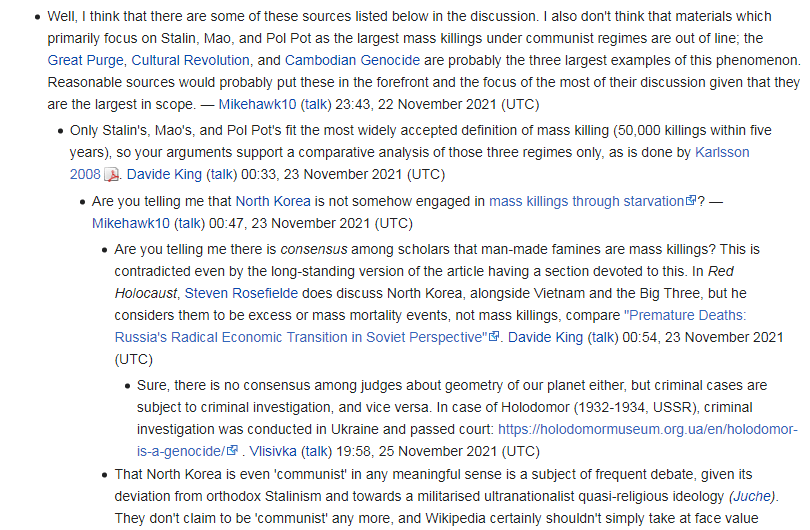Open talk link beside Davide King 00:33 signature
This screenshot has width=810, height=530.
[222, 175]
